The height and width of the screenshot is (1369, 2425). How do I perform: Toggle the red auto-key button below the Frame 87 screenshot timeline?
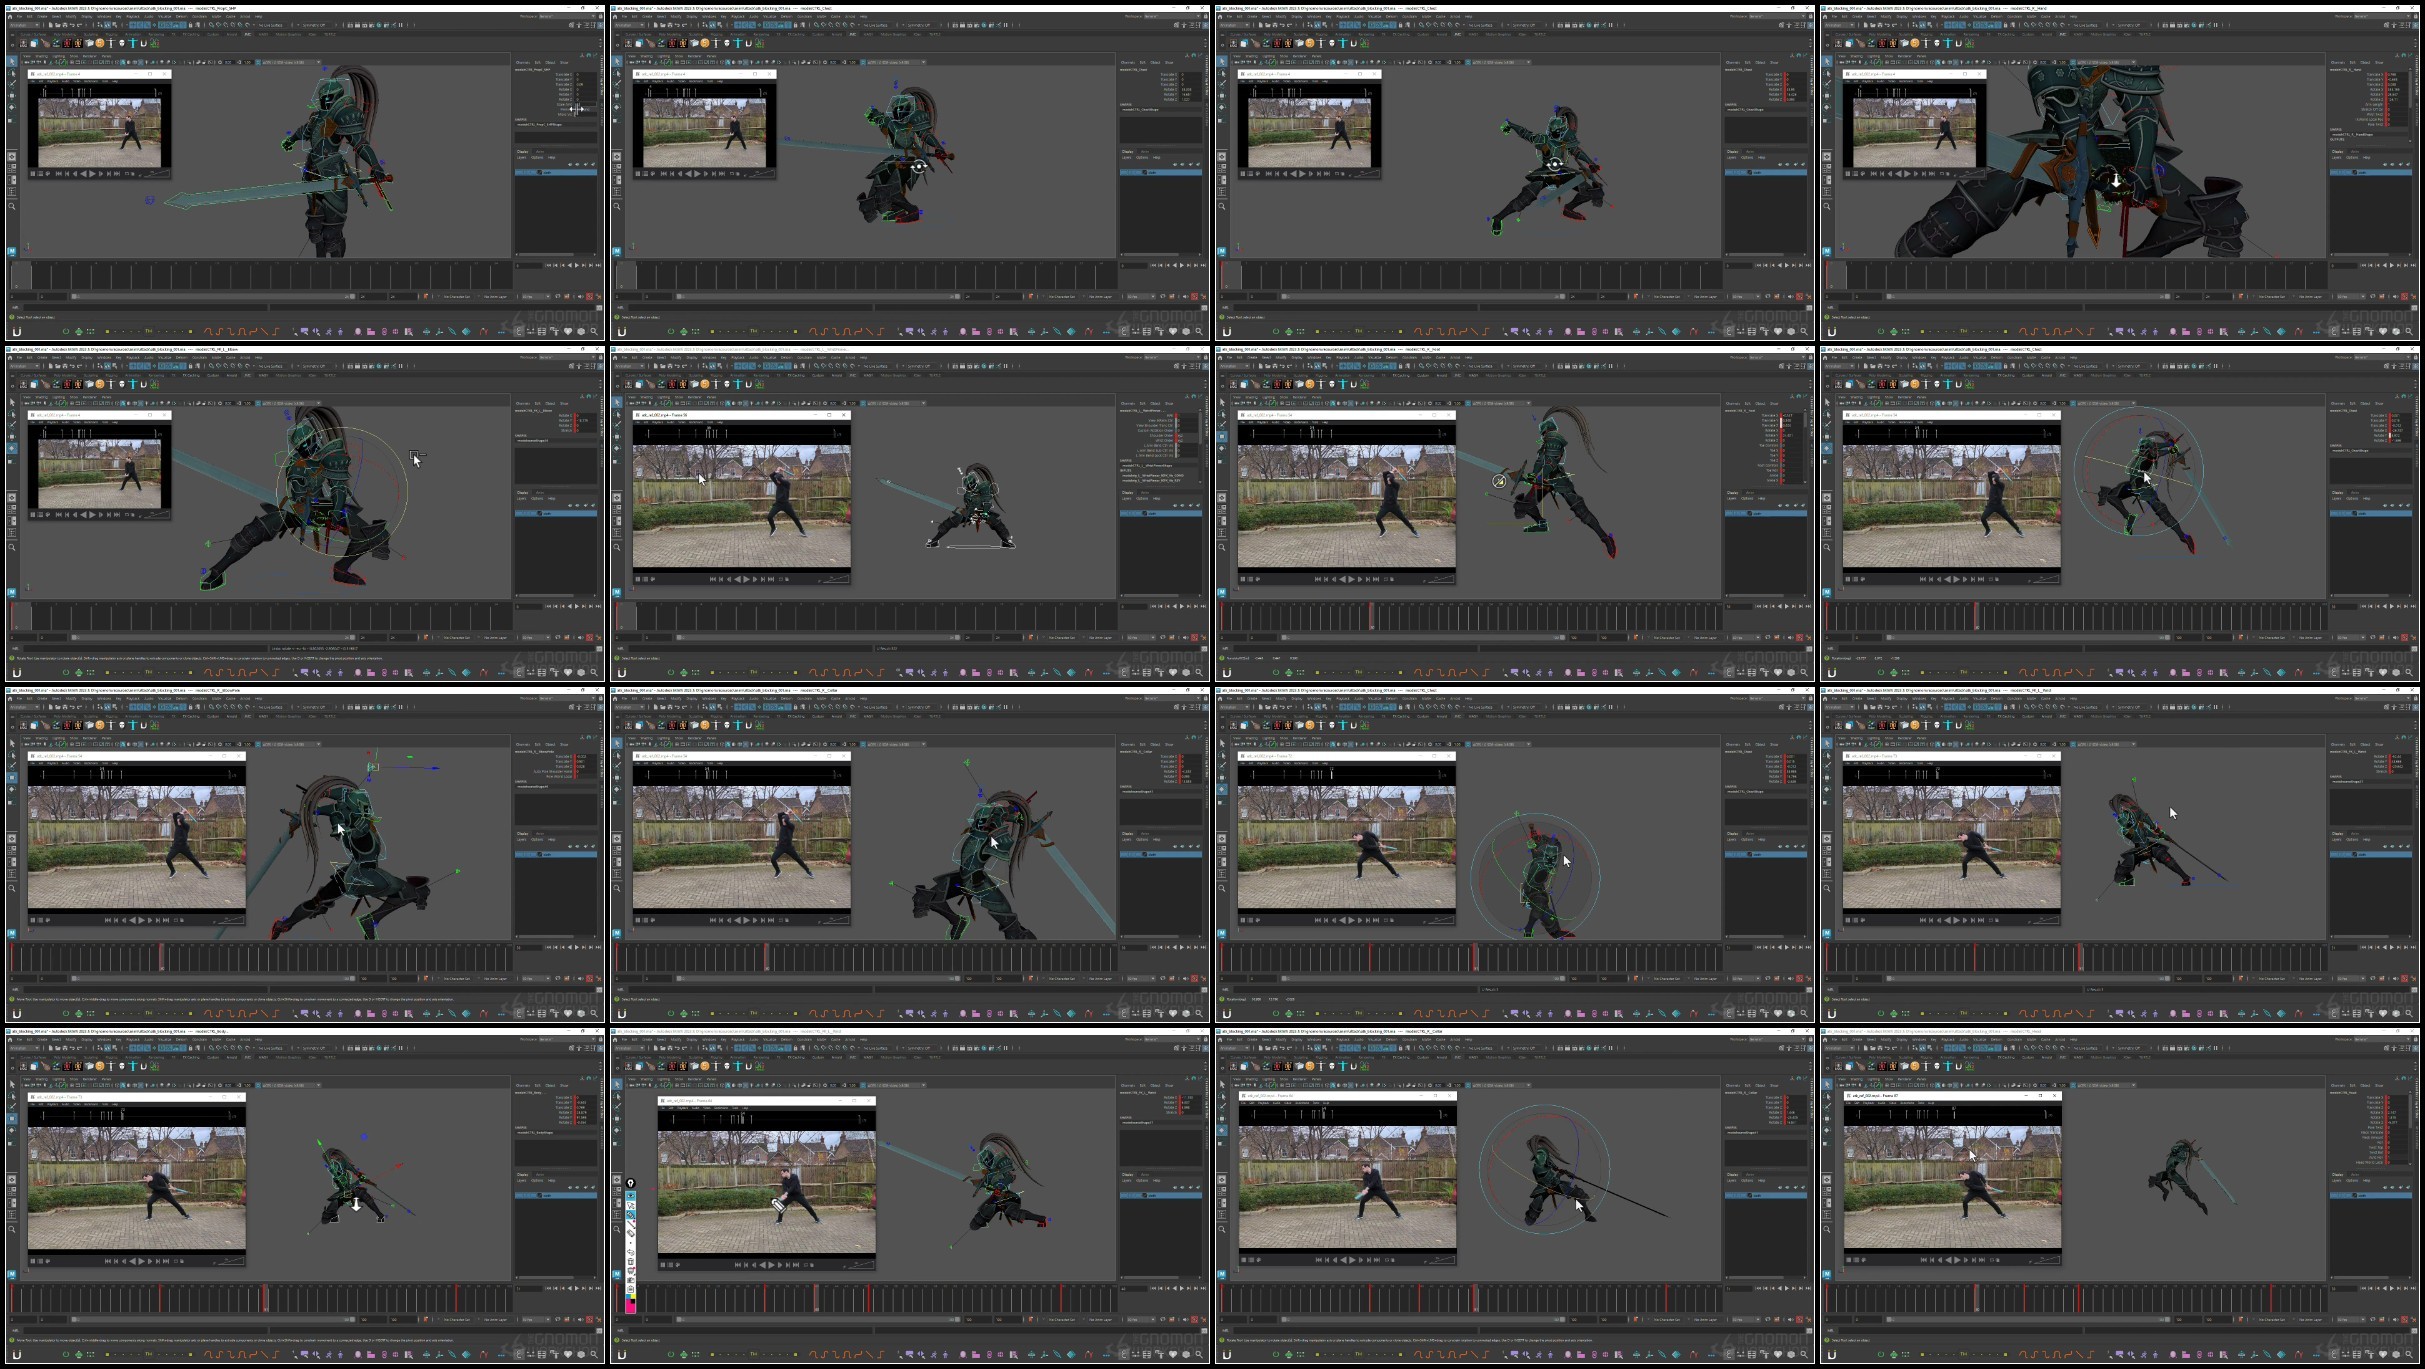[x=2404, y=1319]
